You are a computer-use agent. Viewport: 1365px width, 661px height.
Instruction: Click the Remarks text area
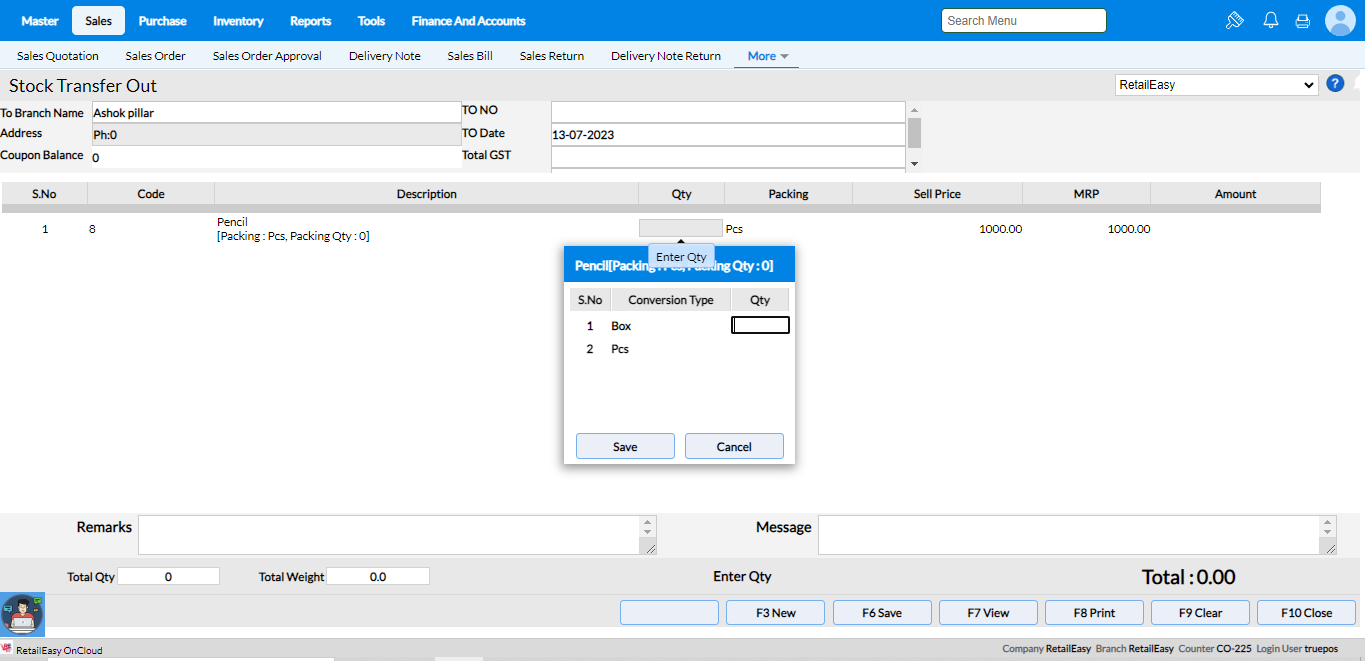click(390, 534)
